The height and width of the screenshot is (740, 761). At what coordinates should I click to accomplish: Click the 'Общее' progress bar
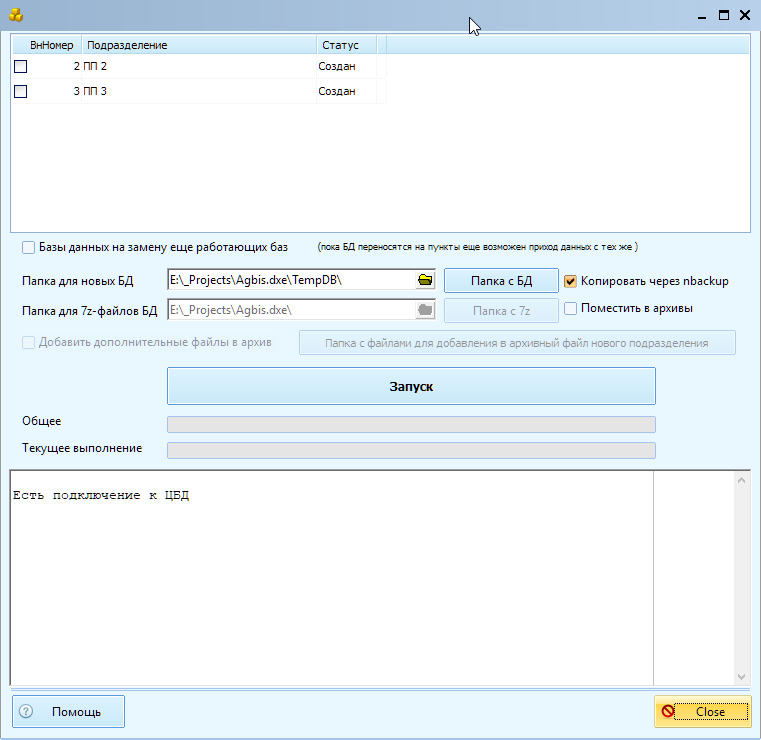point(411,424)
